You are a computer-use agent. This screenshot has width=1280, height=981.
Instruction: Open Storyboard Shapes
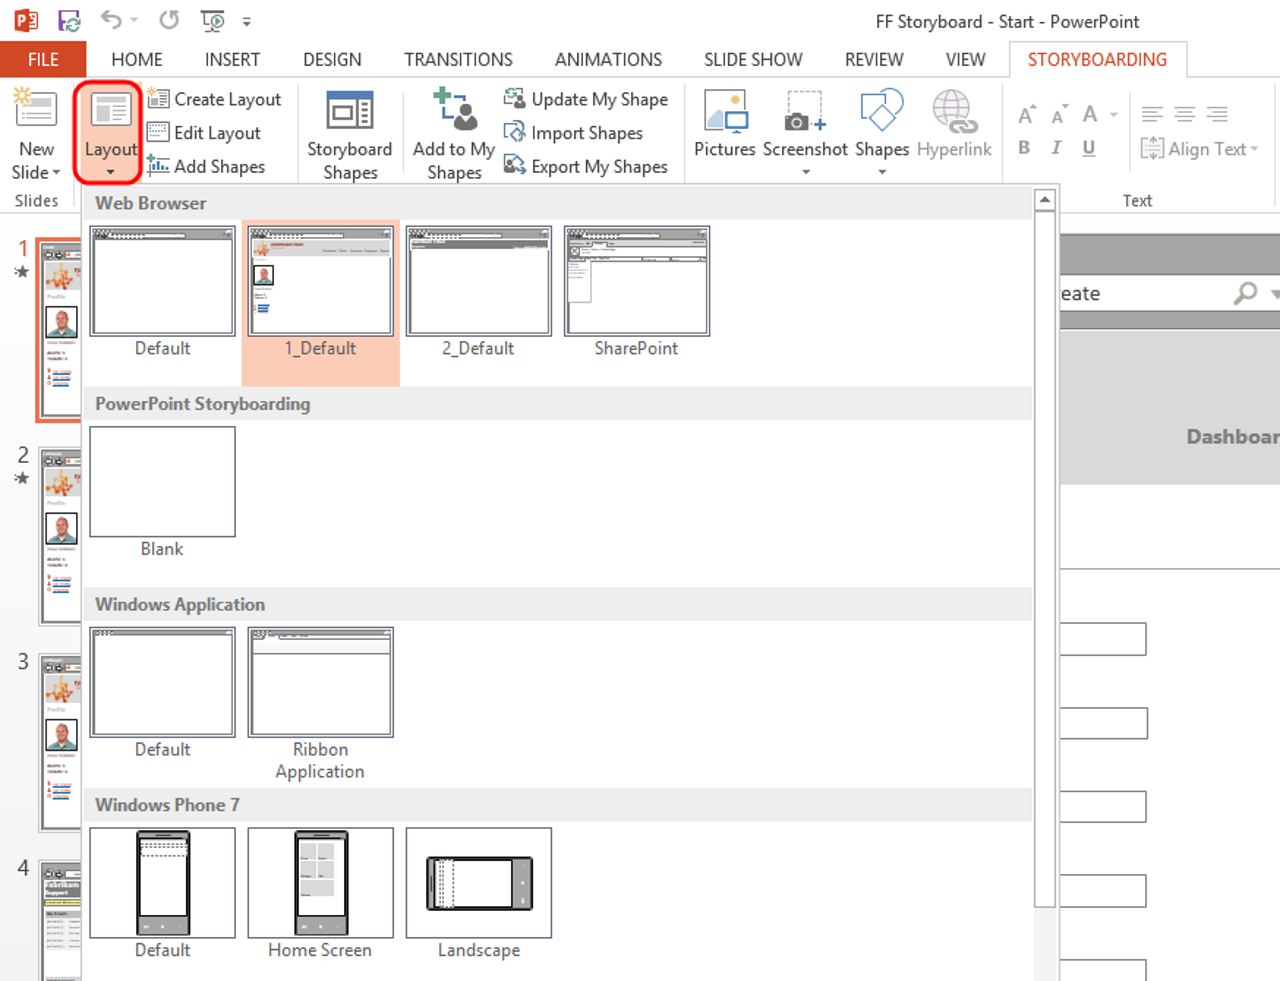pos(349,135)
